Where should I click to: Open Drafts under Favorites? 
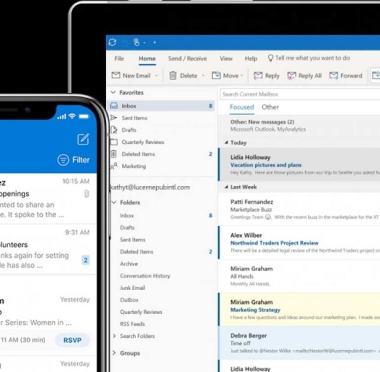coord(129,130)
